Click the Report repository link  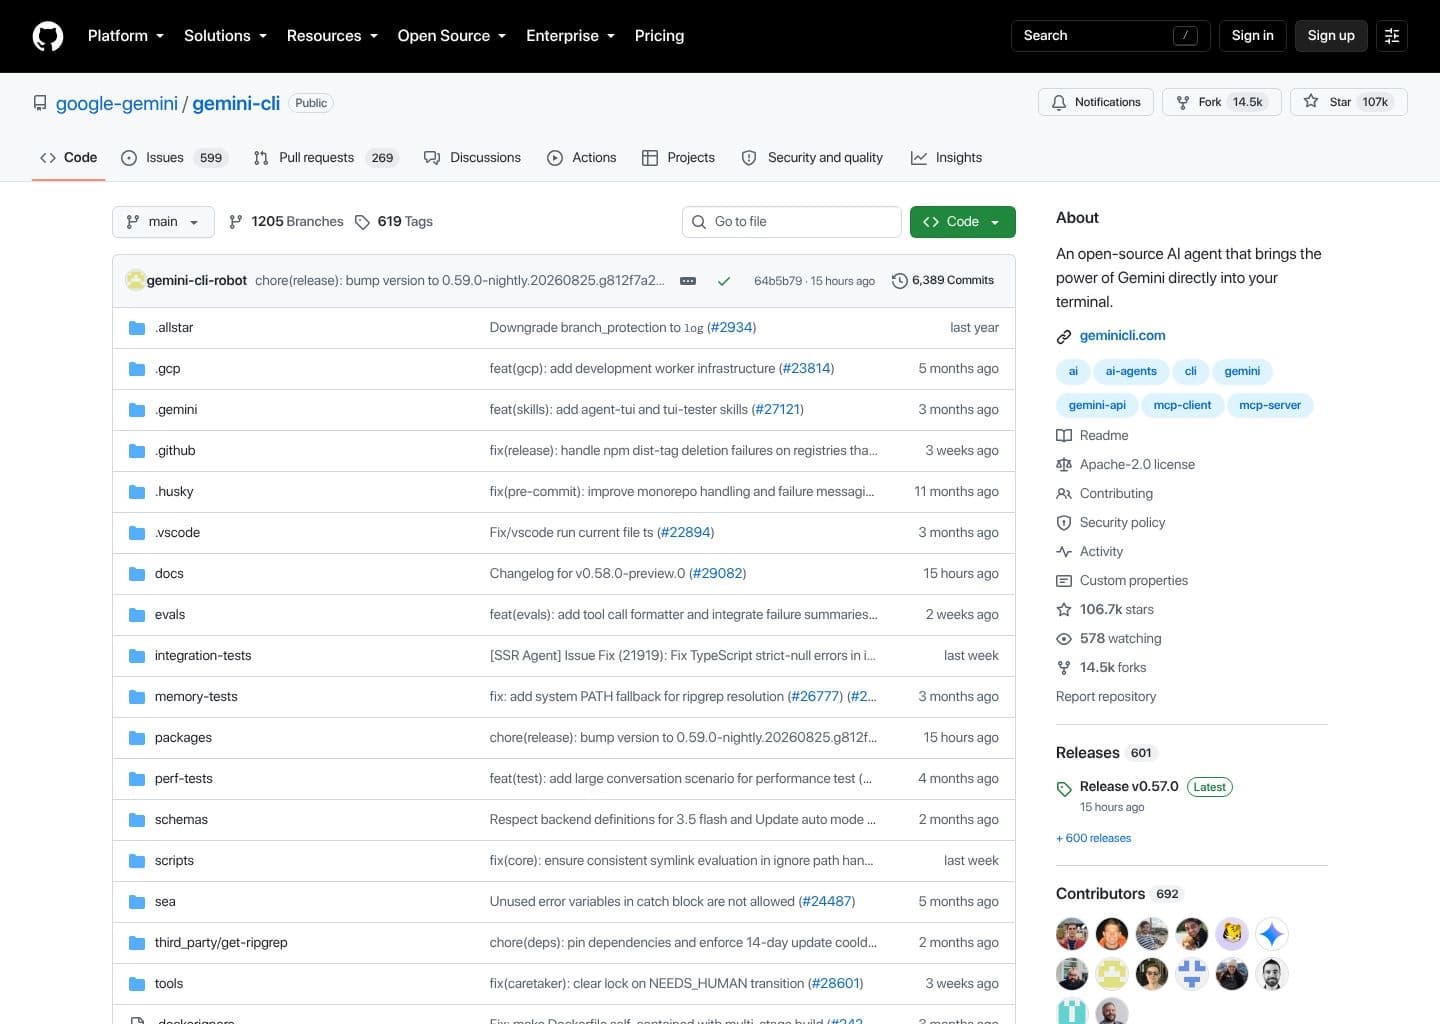pos(1106,697)
